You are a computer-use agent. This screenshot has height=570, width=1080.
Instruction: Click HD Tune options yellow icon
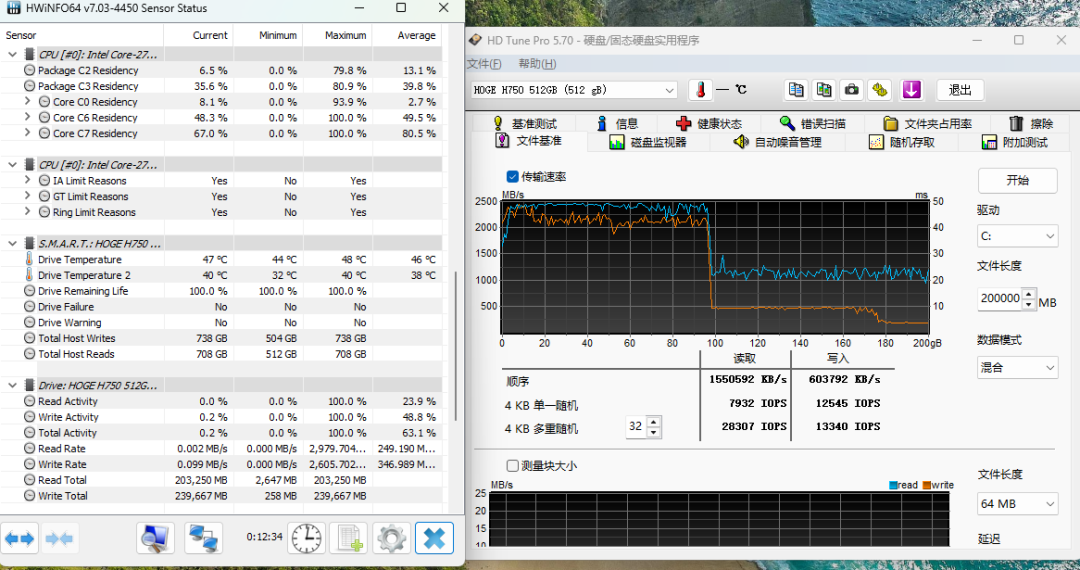point(880,90)
